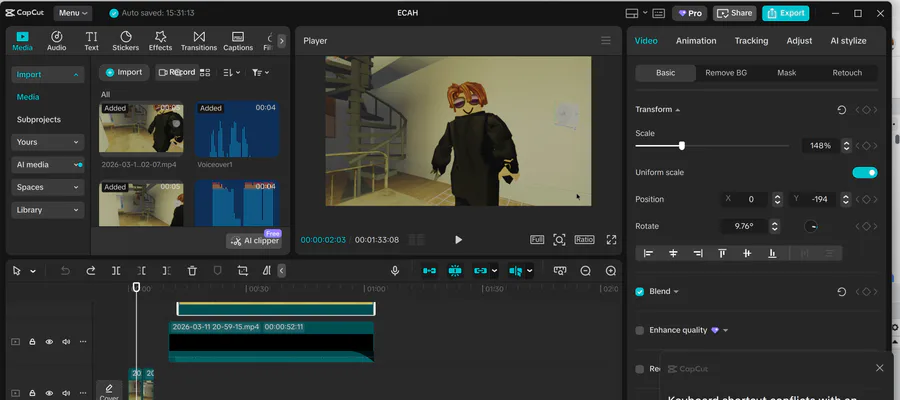The width and height of the screenshot is (900, 400).
Task: Click the crop/rotate clip icon in timeline toolbar
Action: click(243, 271)
